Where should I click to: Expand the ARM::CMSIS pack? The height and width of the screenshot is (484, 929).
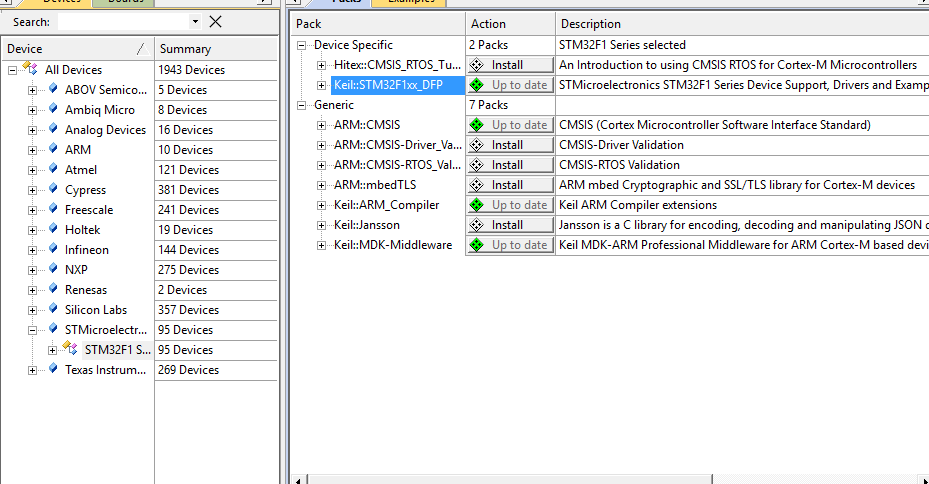tap(321, 126)
